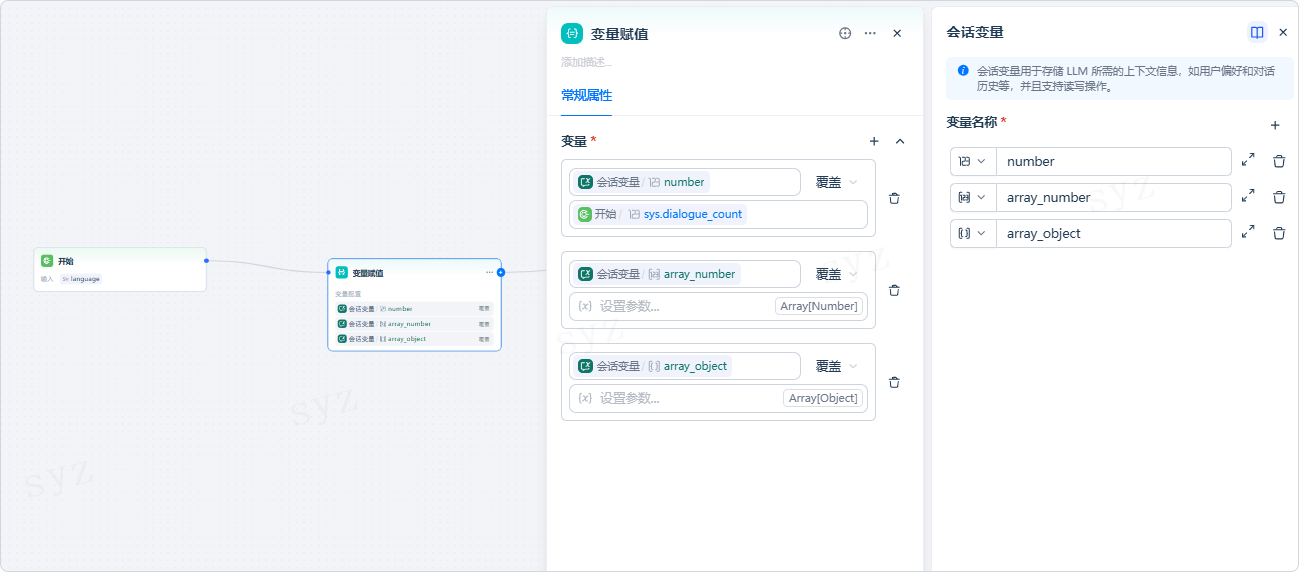Switch to the 常规属性 tab
The width and height of the screenshot is (1299, 572).
(586, 96)
